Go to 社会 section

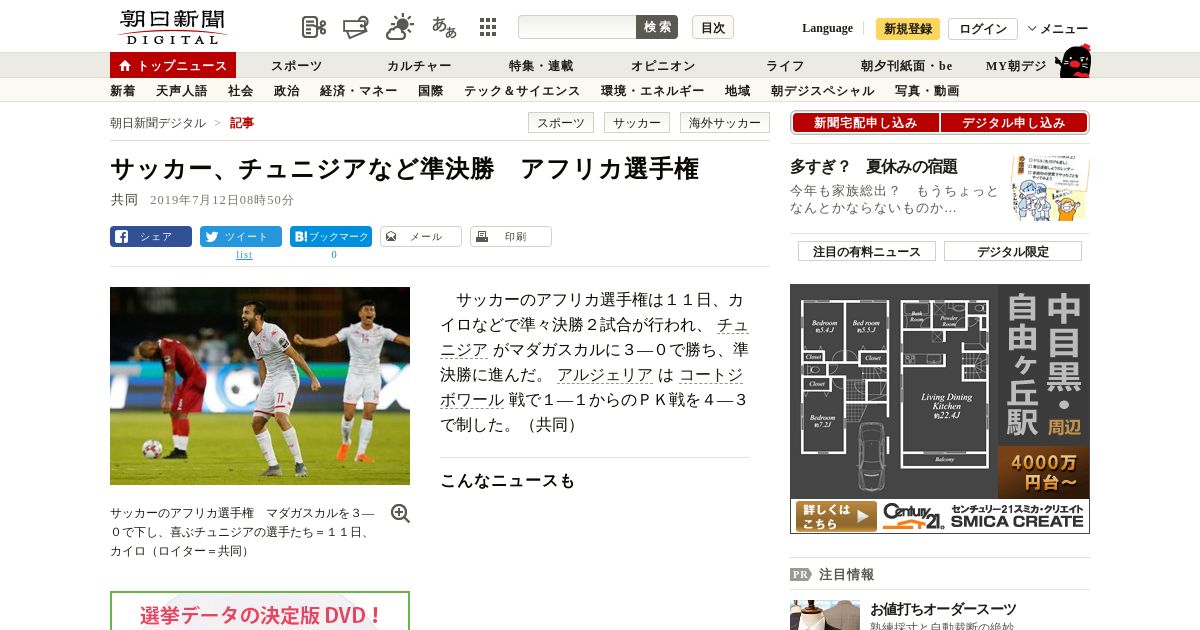click(241, 91)
